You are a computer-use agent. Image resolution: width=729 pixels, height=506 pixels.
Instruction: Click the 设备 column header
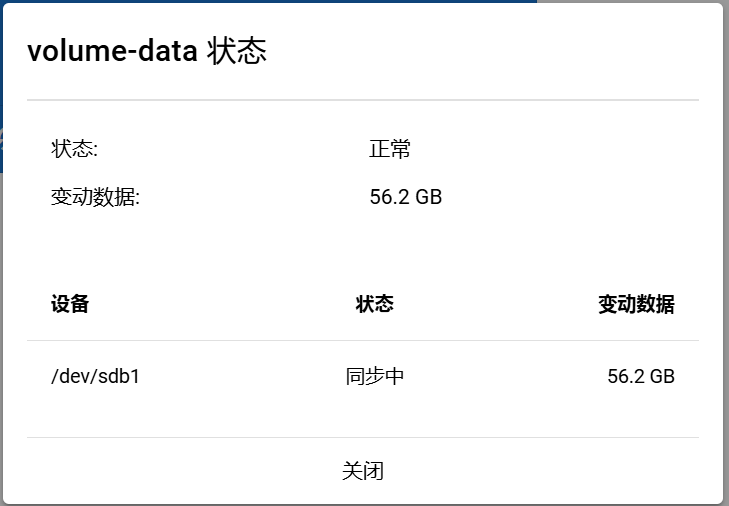(x=70, y=304)
